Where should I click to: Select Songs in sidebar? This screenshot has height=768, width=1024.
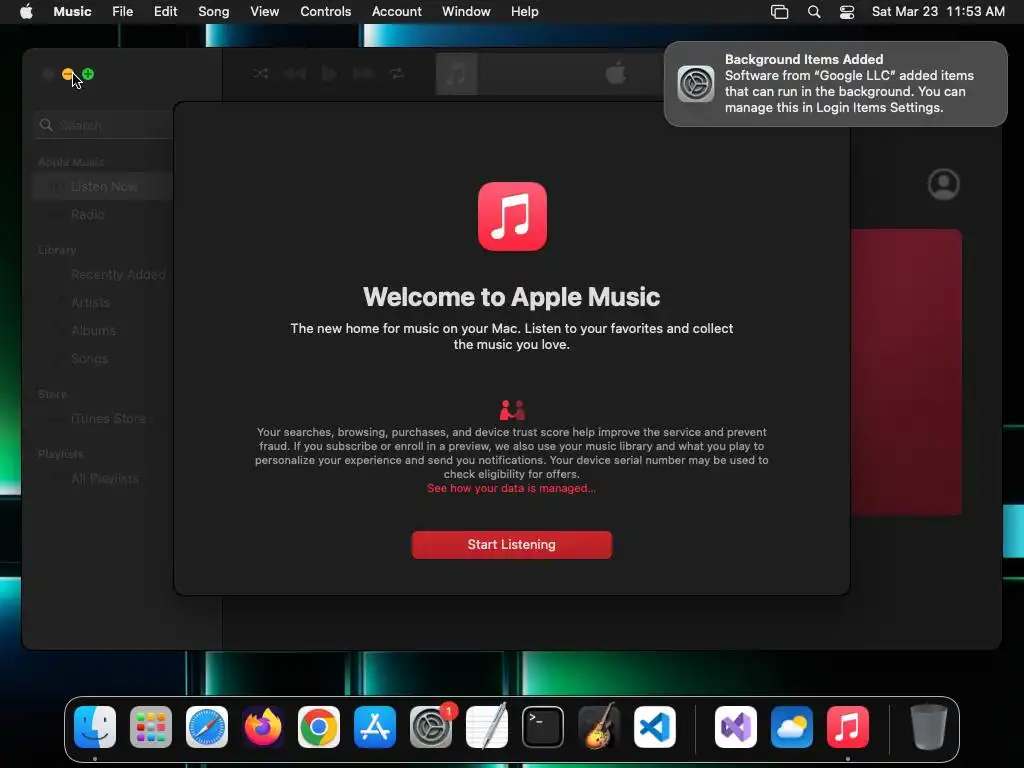pos(103,359)
